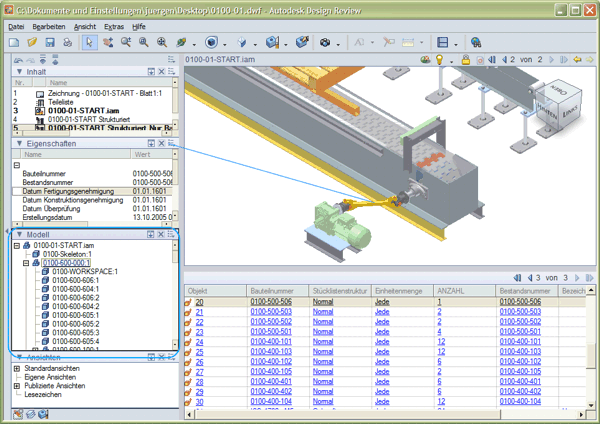Open the line weight dropdown arrow
The width and height of the screenshot is (600, 424).
(x=456, y=45)
